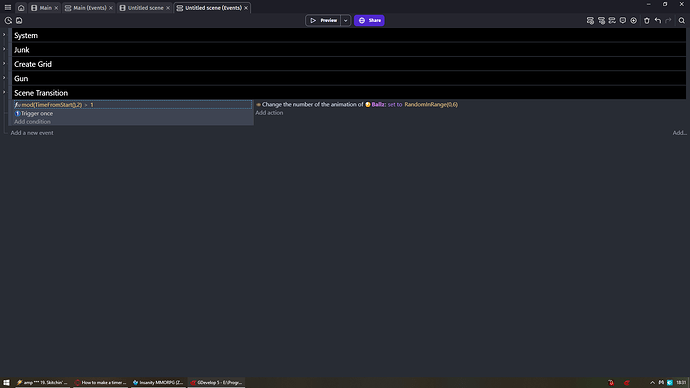The width and height of the screenshot is (690, 388).
Task: Expand the Create Grid event group
Action: click(x=4, y=63)
